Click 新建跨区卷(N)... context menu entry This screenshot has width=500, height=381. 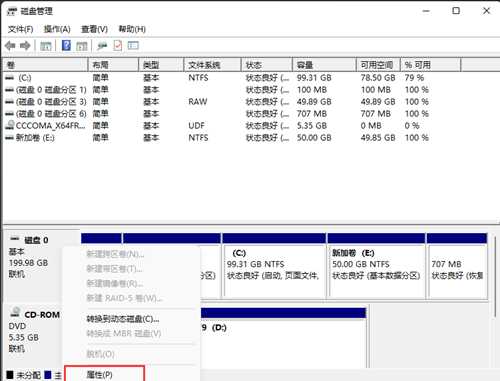click(x=115, y=254)
